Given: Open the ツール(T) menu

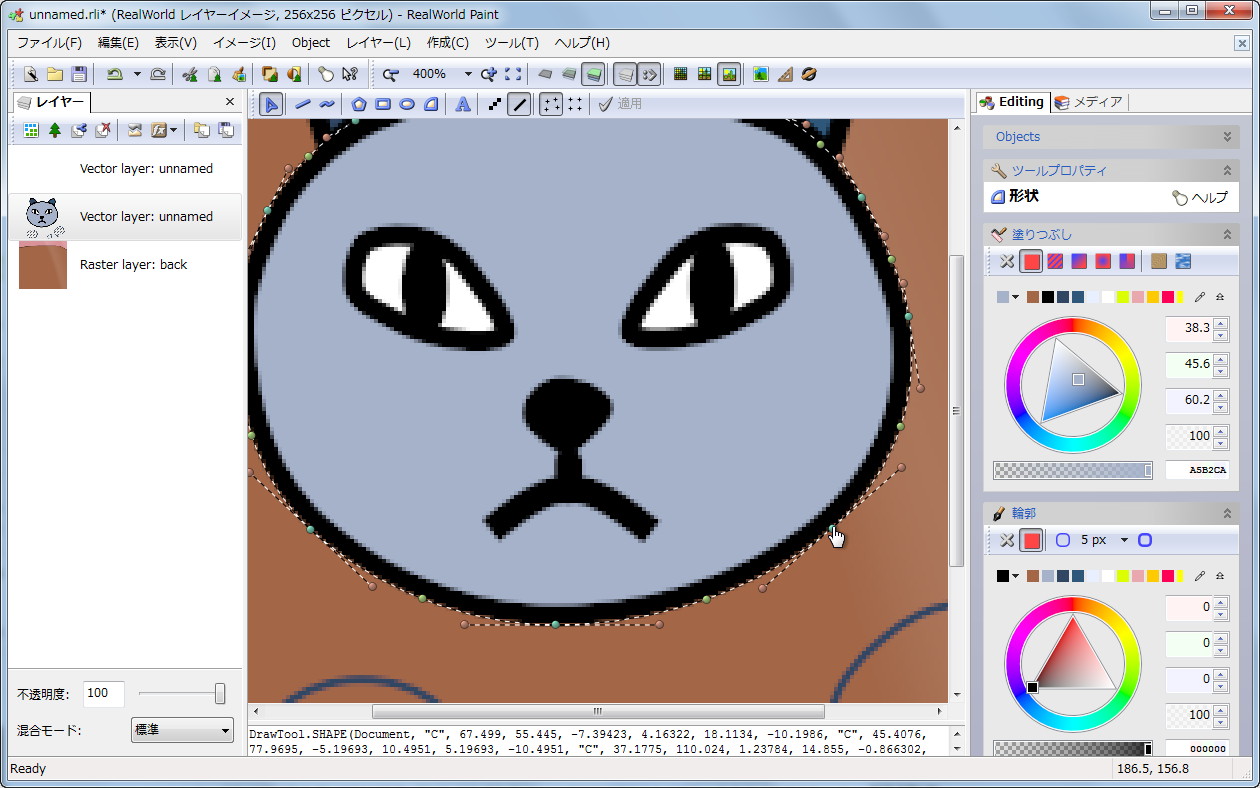Looking at the screenshot, I should [x=511, y=43].
